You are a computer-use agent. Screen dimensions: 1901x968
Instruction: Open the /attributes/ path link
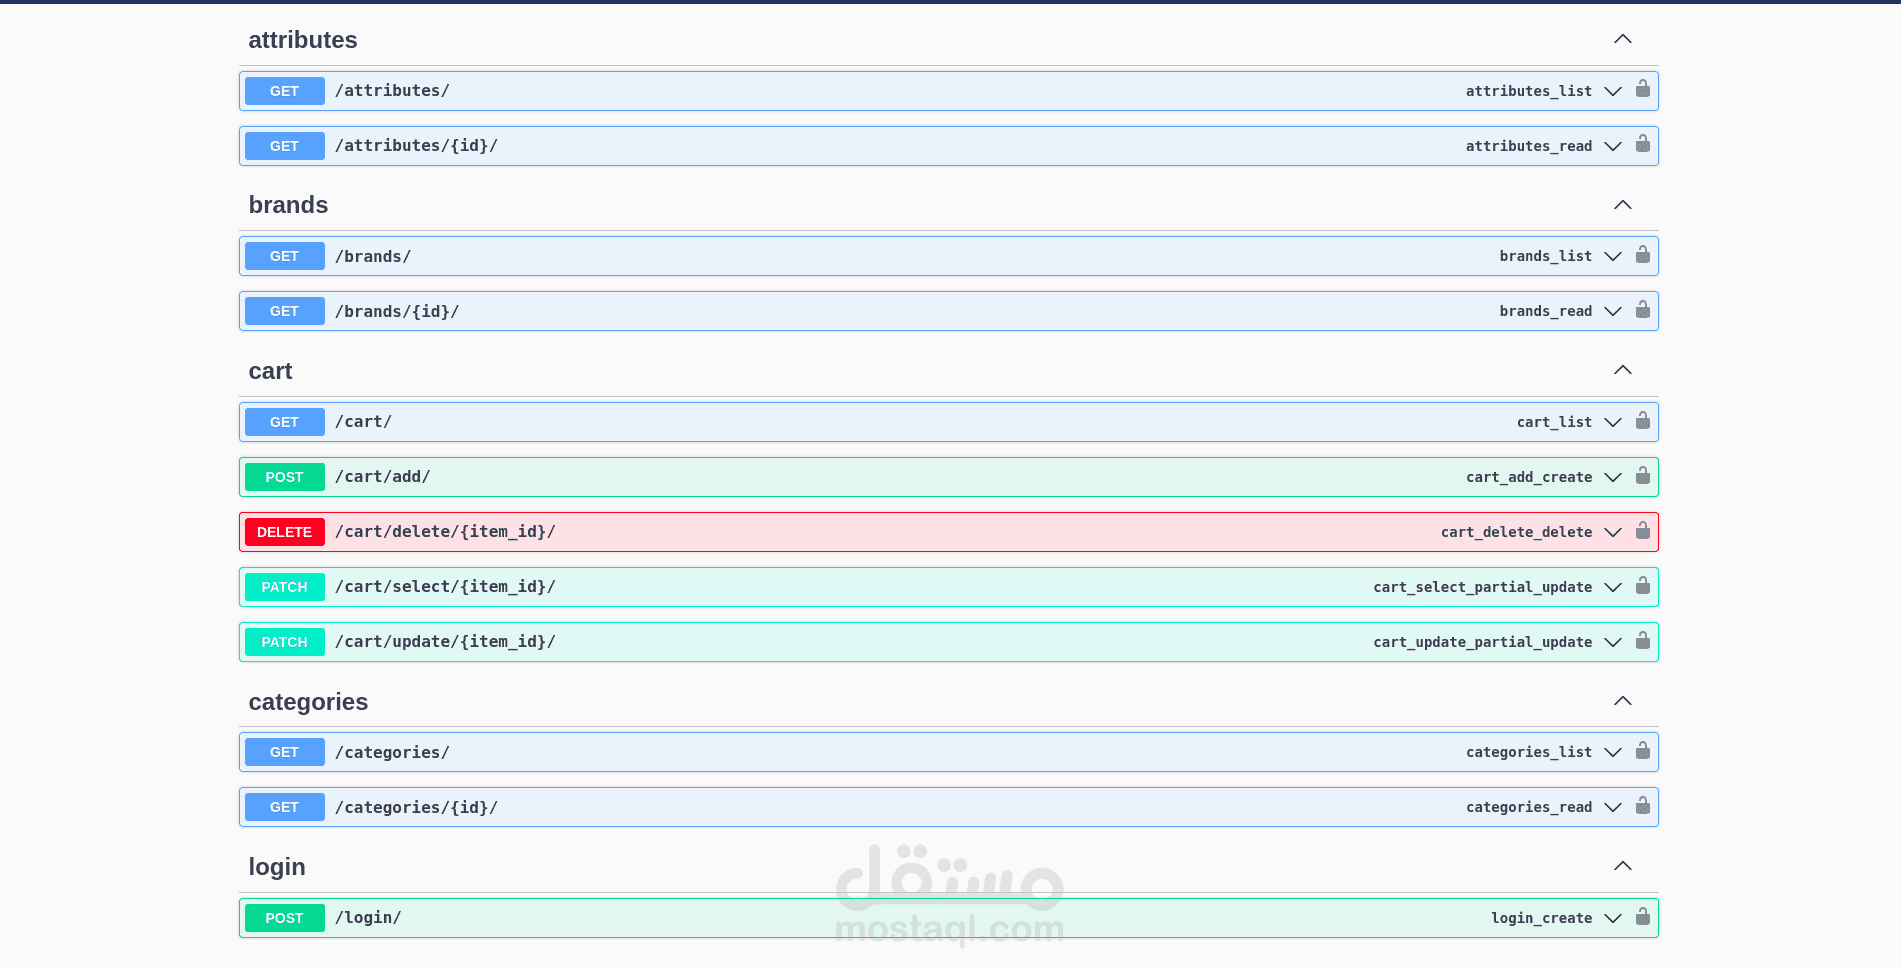tap(392, 91)
